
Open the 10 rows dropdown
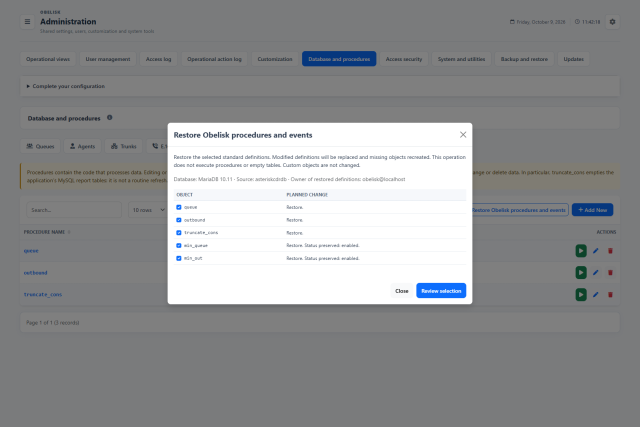148,210
